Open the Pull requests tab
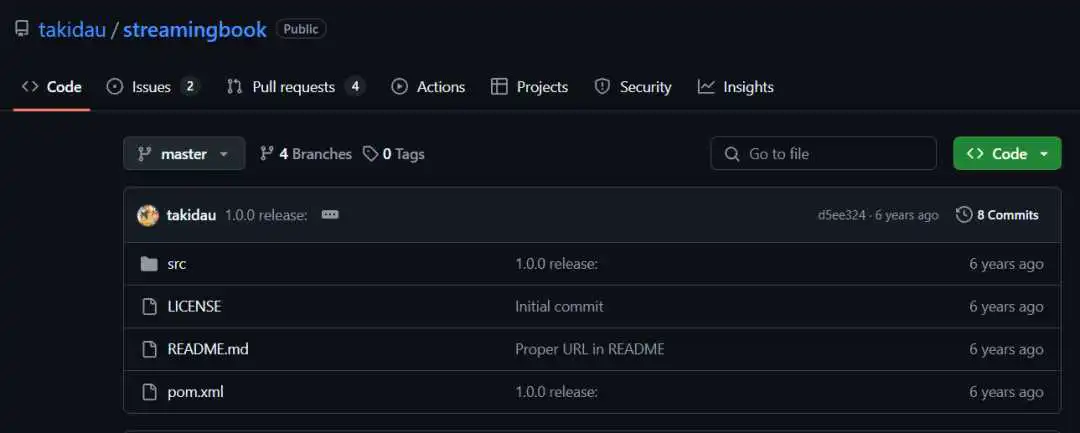1080x433 pixels. [x=295, y=87]
